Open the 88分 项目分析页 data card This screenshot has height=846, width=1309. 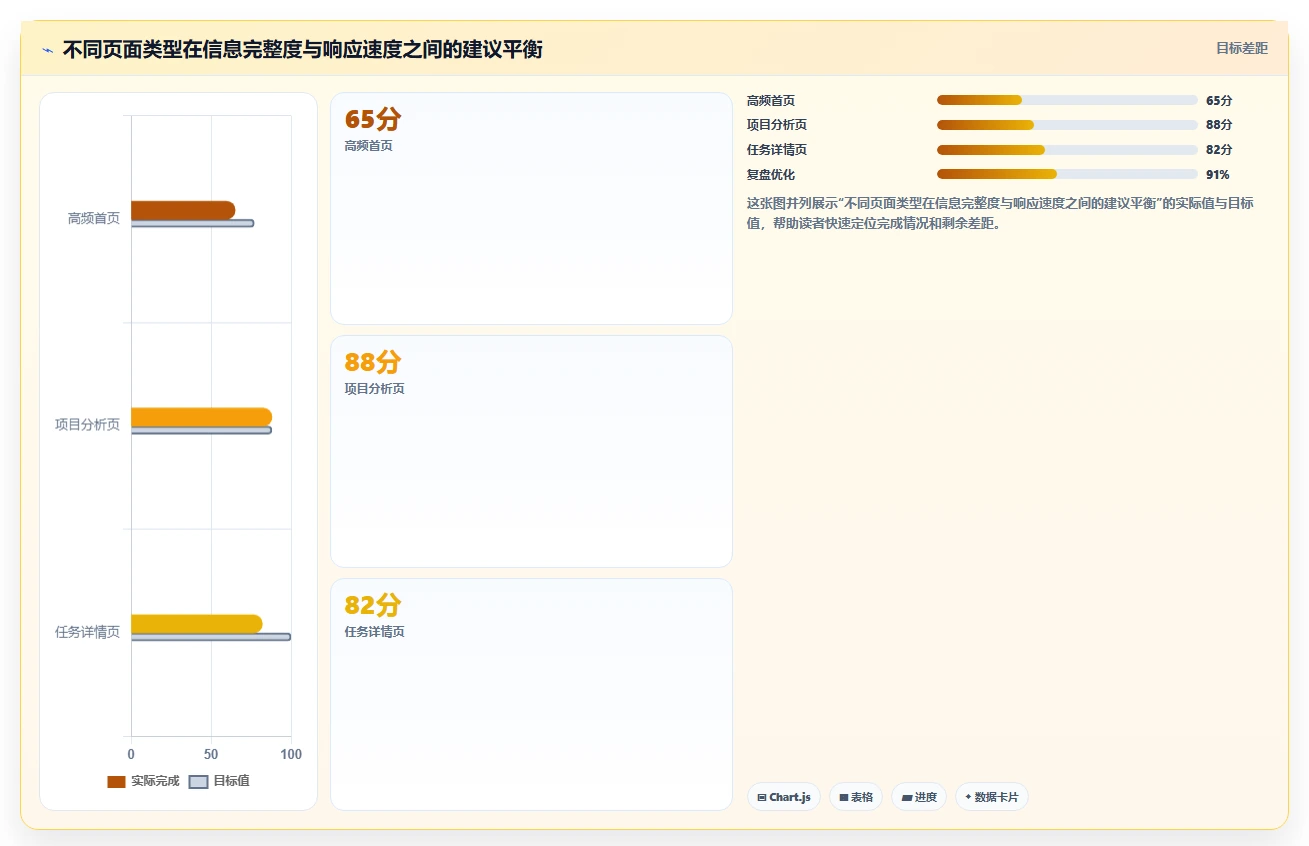pos(531,451)
